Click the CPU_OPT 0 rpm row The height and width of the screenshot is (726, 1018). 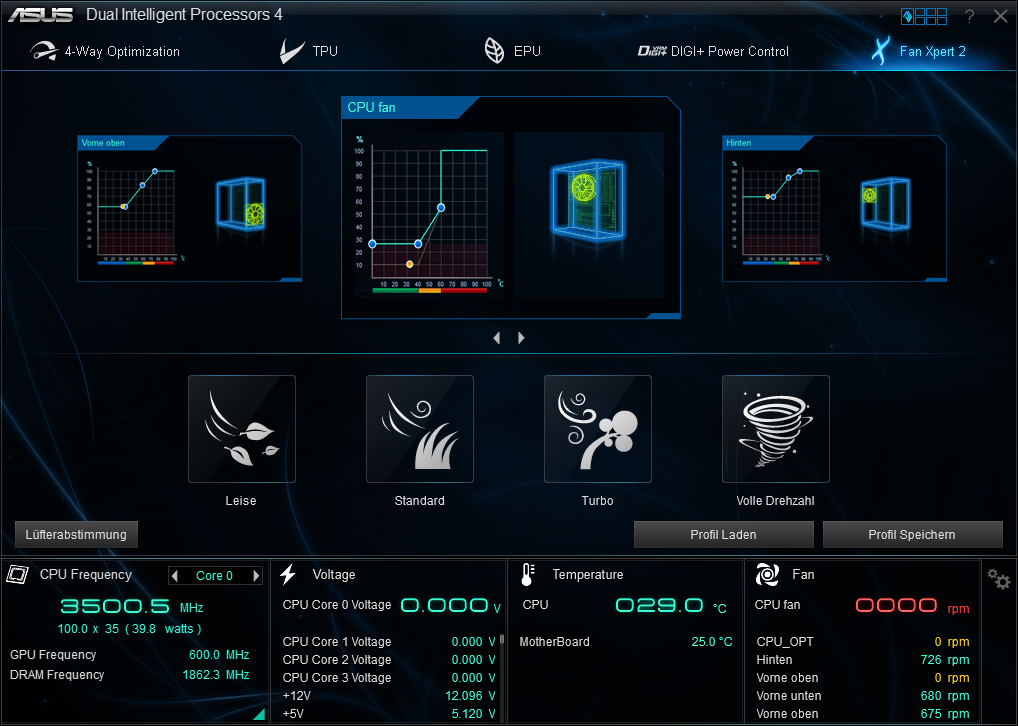tap(863, 642)
